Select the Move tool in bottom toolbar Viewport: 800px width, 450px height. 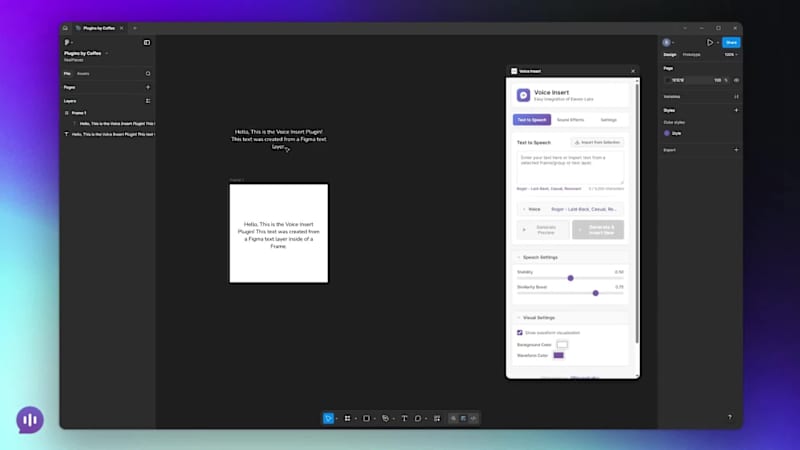(328, 418)
